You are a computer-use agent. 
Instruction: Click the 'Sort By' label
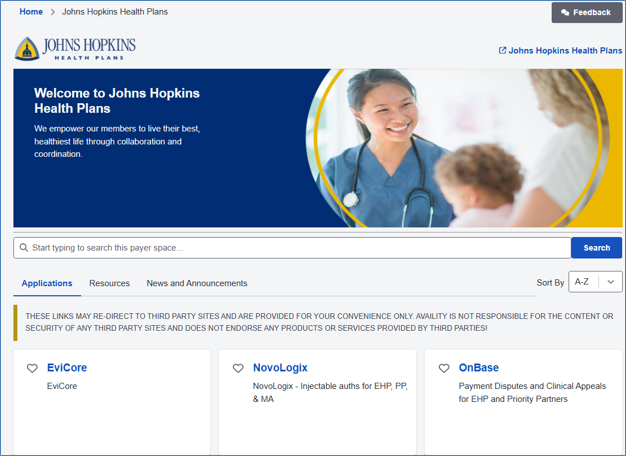[x=550, y=282]
